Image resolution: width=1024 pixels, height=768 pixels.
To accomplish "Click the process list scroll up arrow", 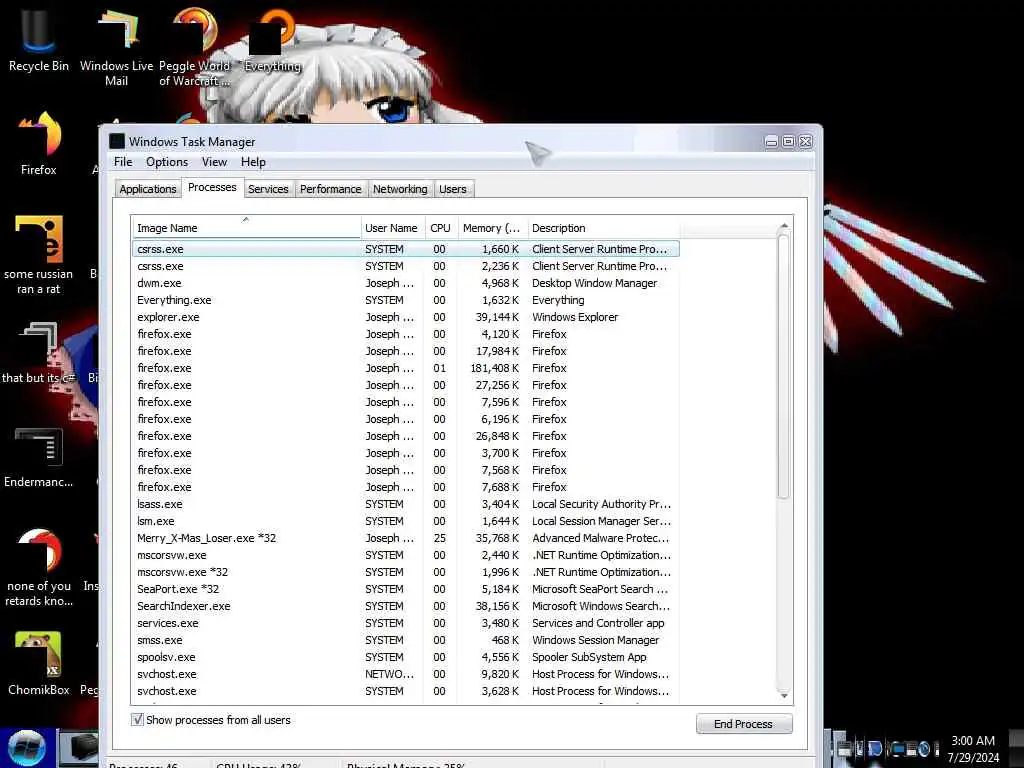I will point(784,226).
